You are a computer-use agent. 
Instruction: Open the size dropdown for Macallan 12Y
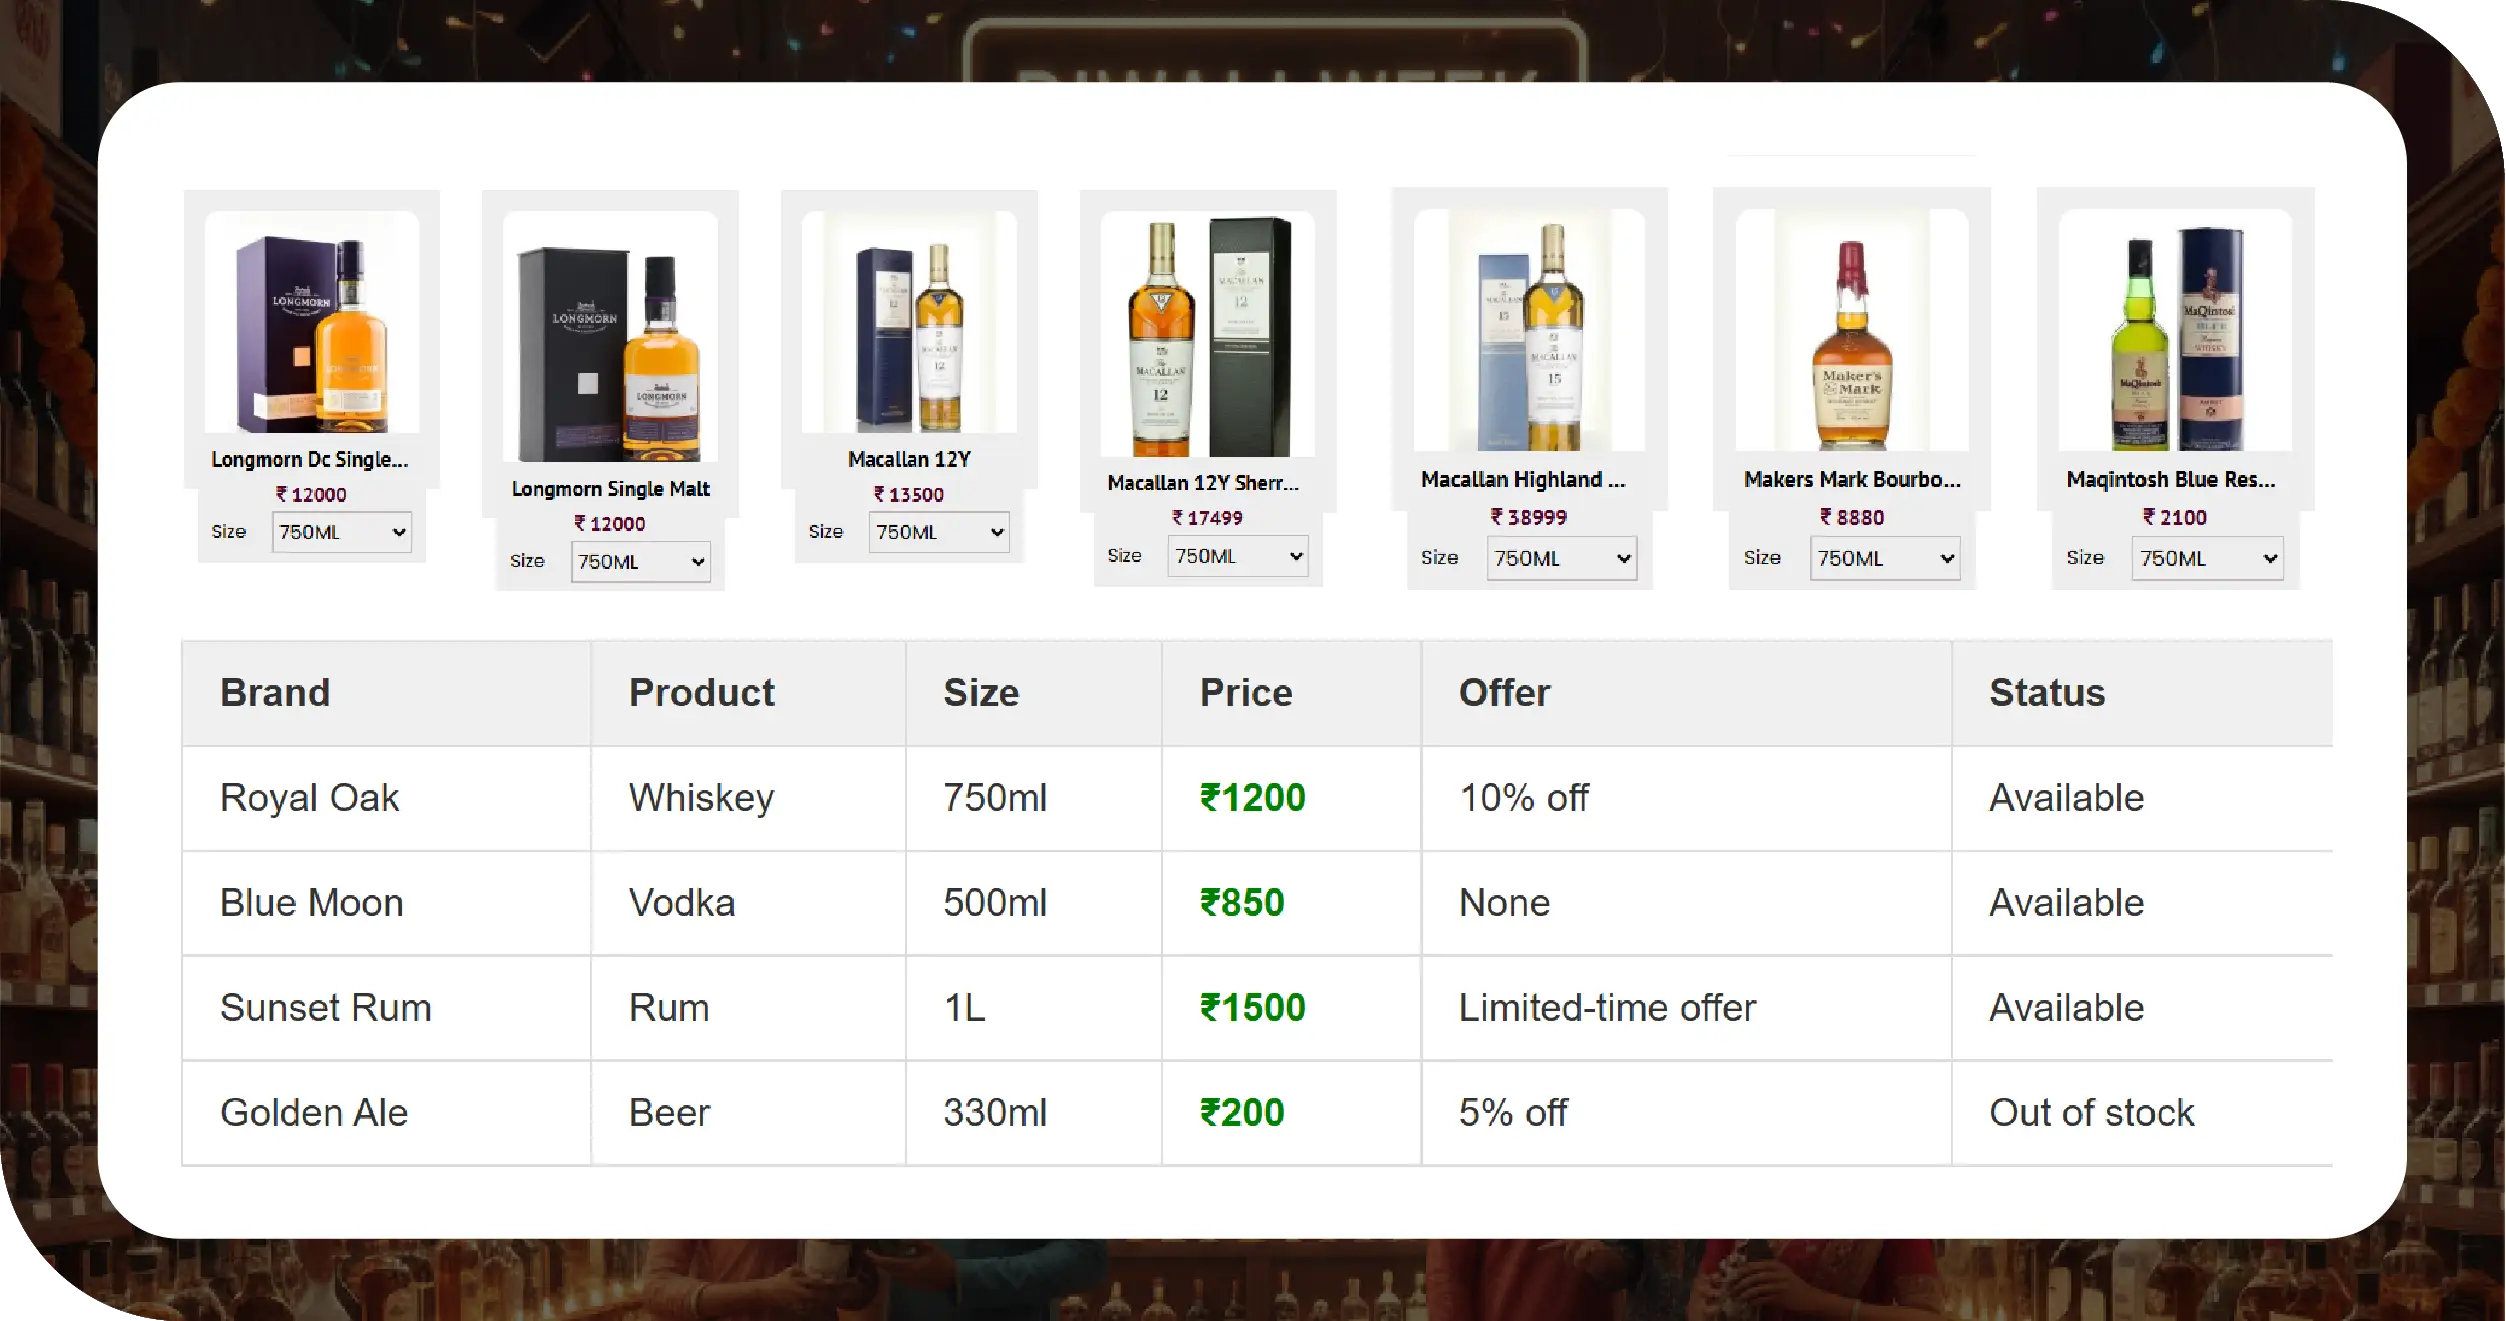pyautogui.click(x=938, y=532)
